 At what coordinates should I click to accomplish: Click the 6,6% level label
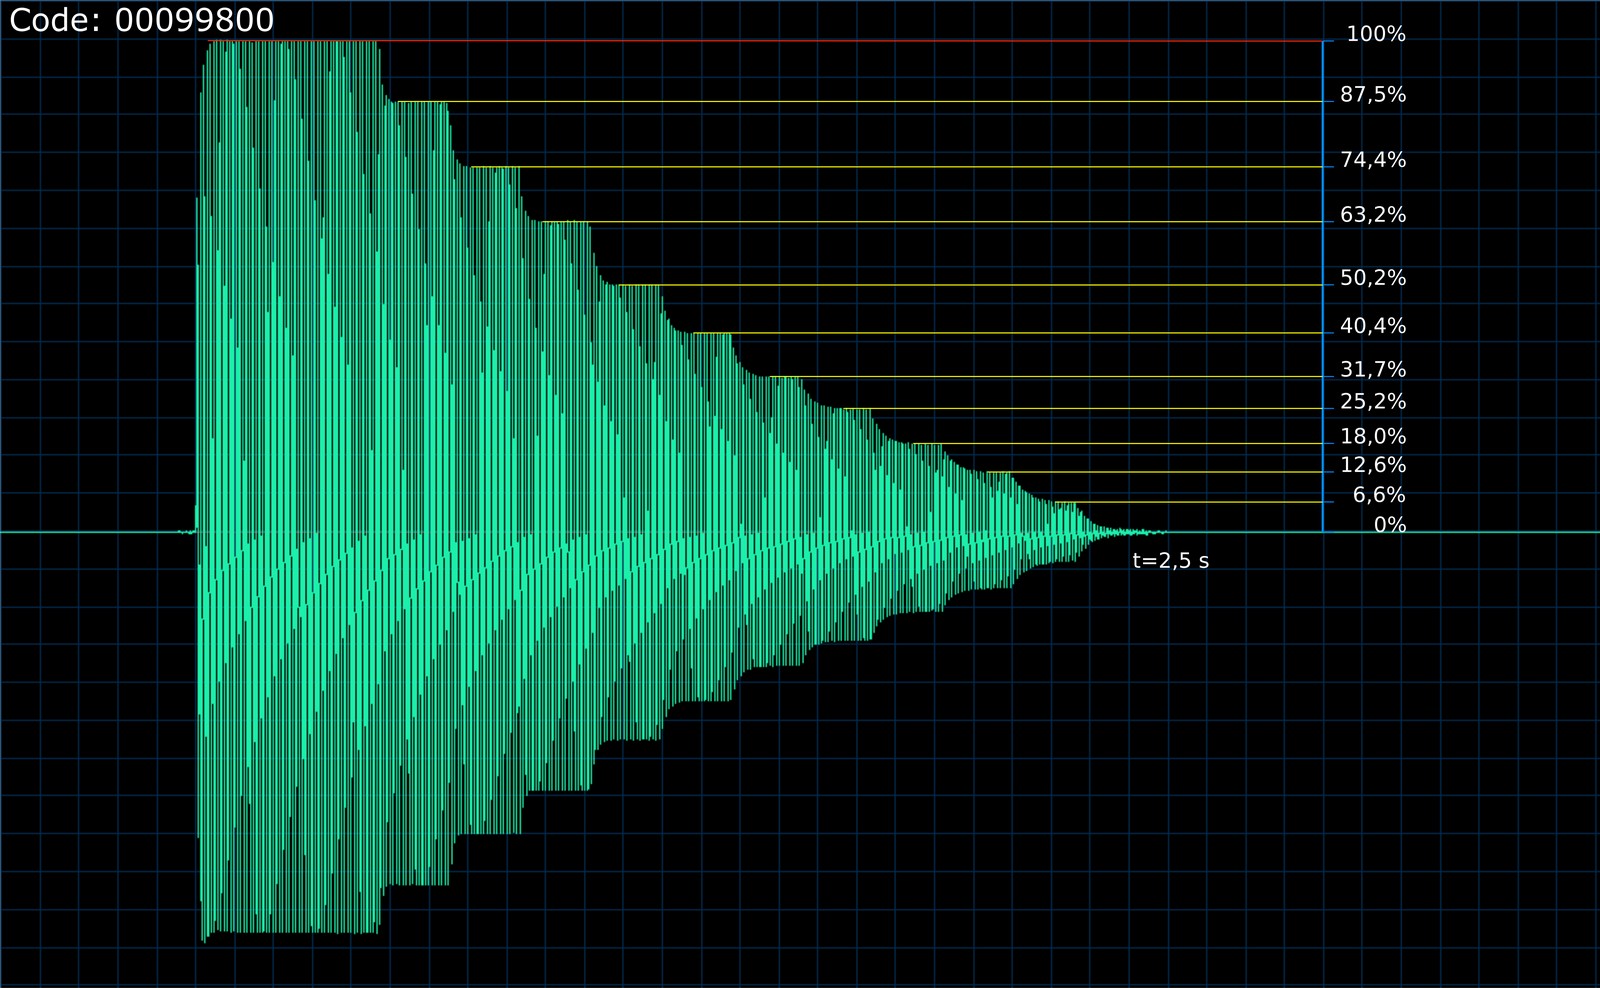pos(1379,496)
